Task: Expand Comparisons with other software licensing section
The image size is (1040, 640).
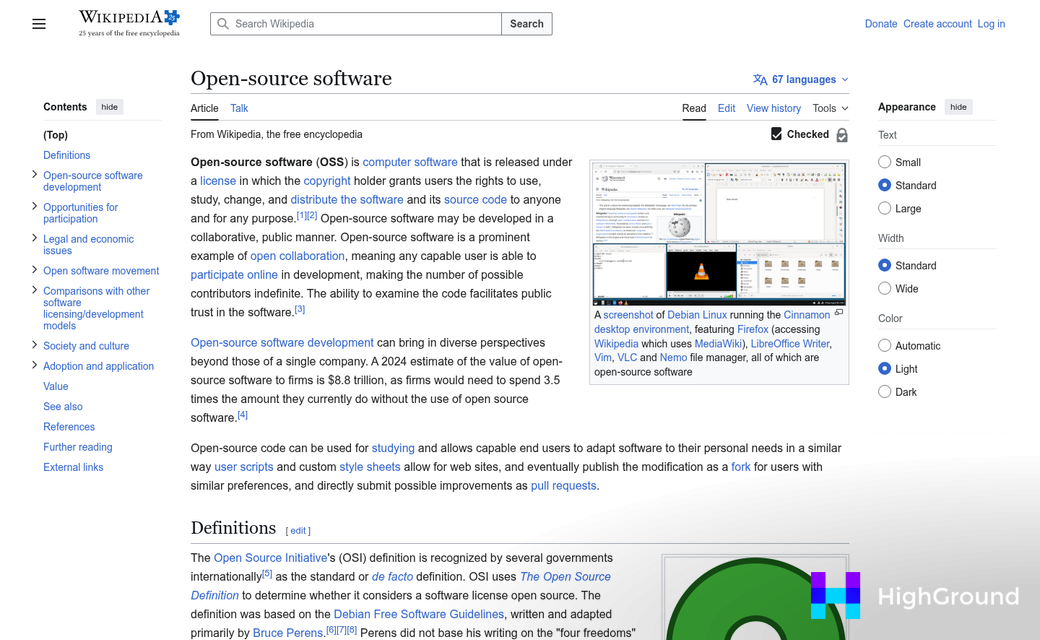Action: (x=34, y=290)
